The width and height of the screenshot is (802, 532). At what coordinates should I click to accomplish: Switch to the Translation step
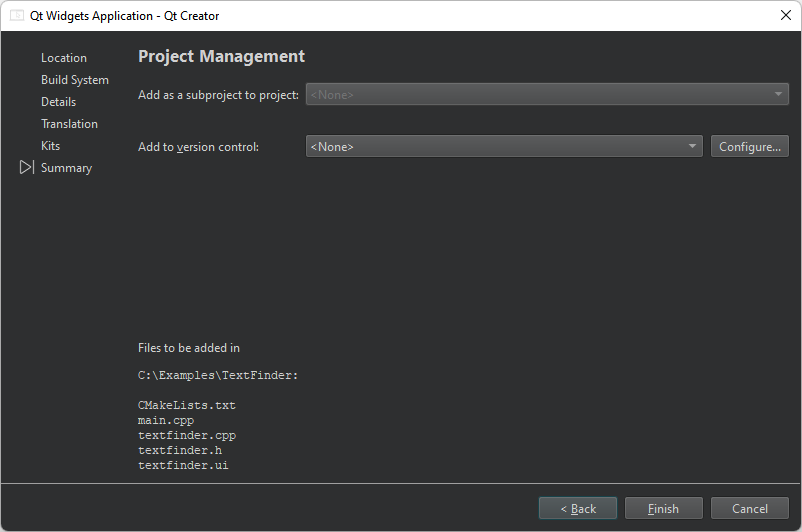69,124
